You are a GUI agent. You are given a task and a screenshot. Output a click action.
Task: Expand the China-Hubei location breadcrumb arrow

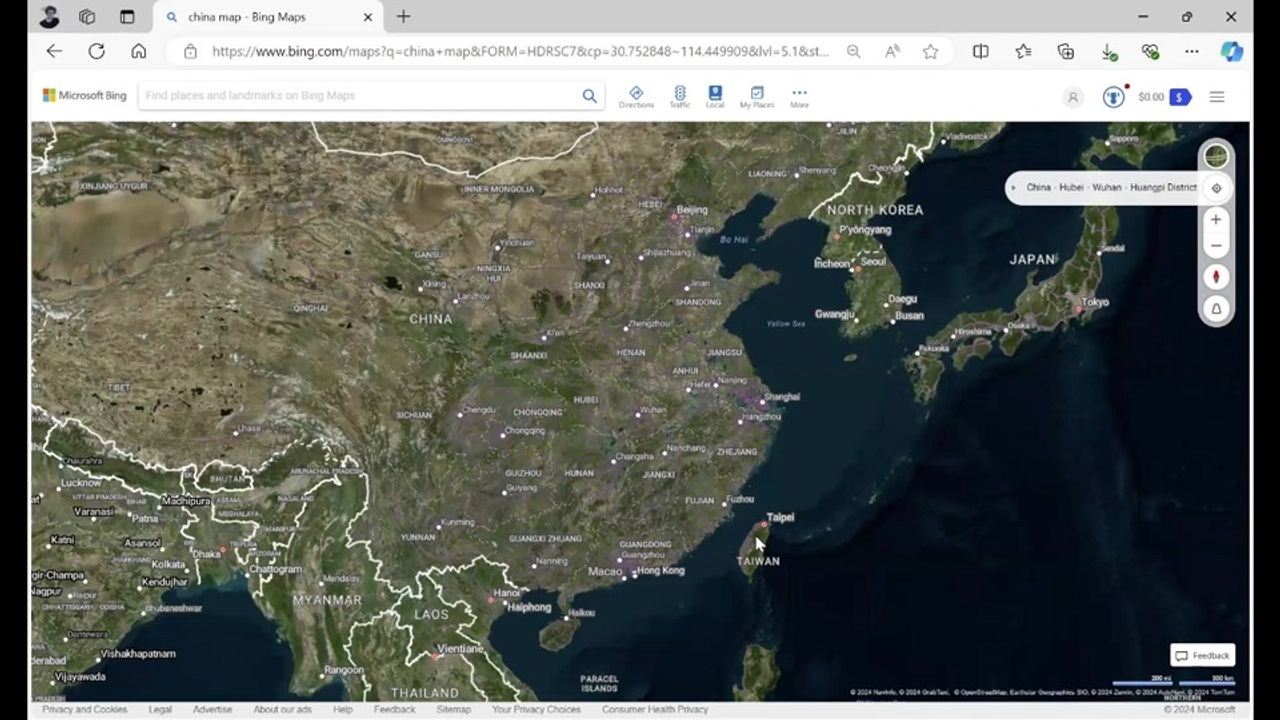tap(1013, 188)
